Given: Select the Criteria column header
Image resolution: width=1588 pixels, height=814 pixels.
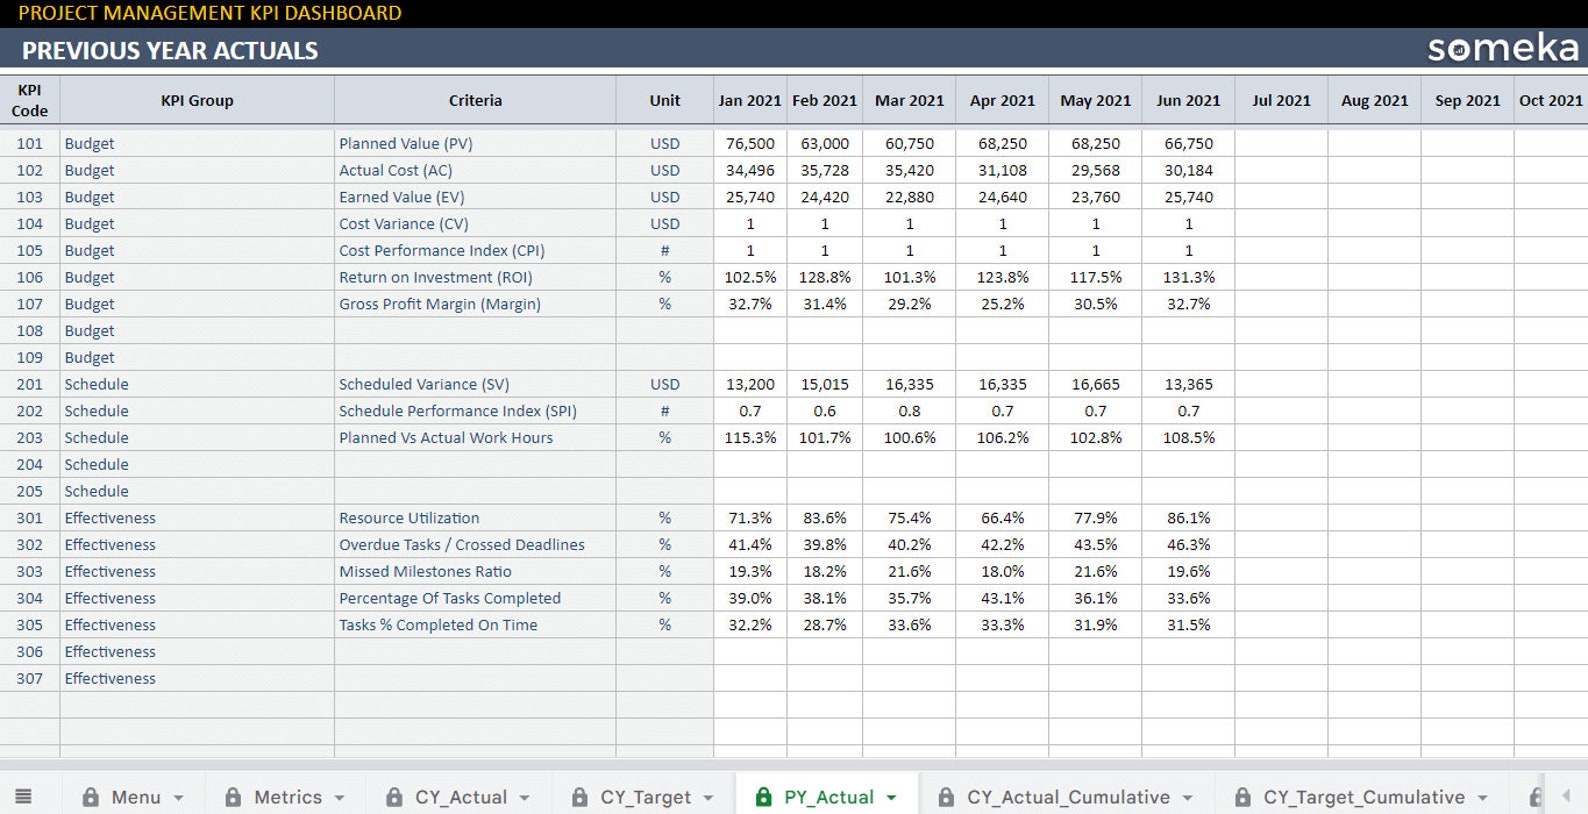Looking at the screenshot, I should 475,100.
